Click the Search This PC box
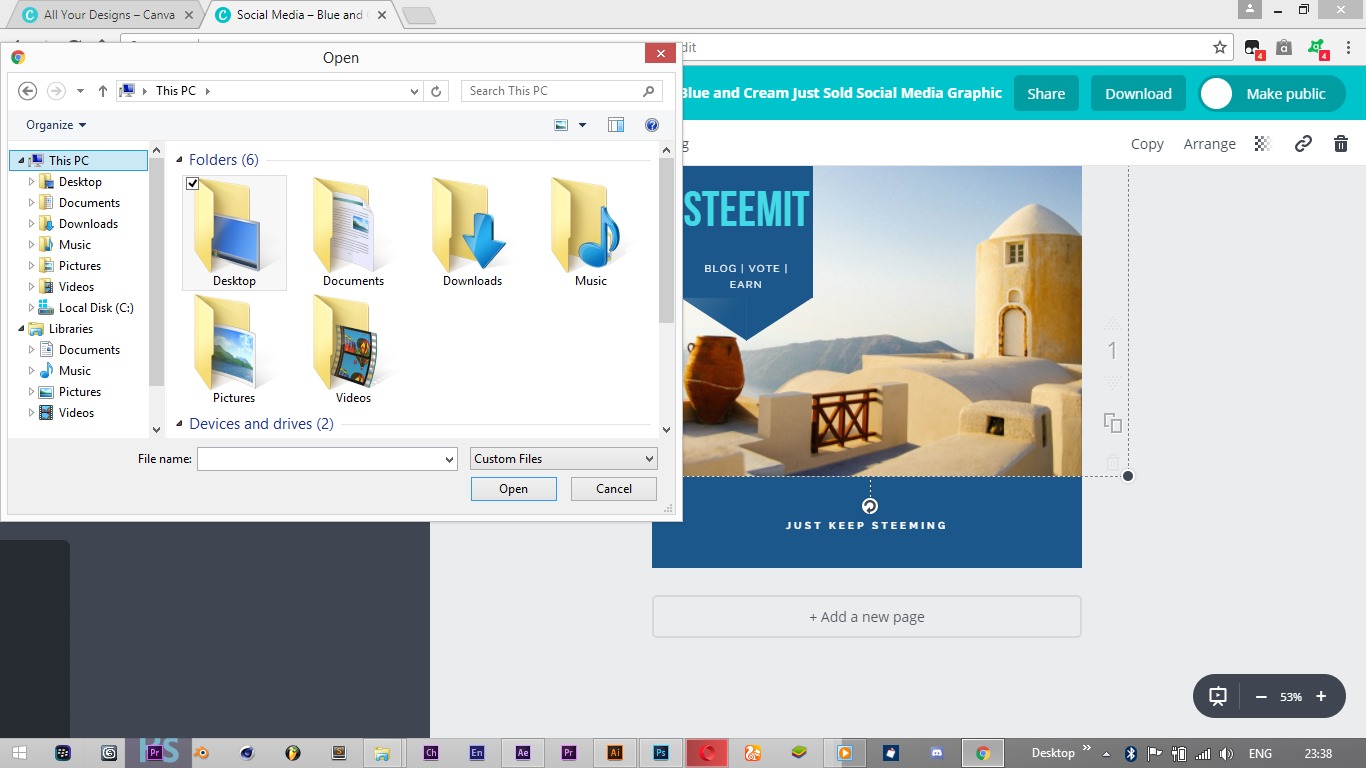 (562, 91)
